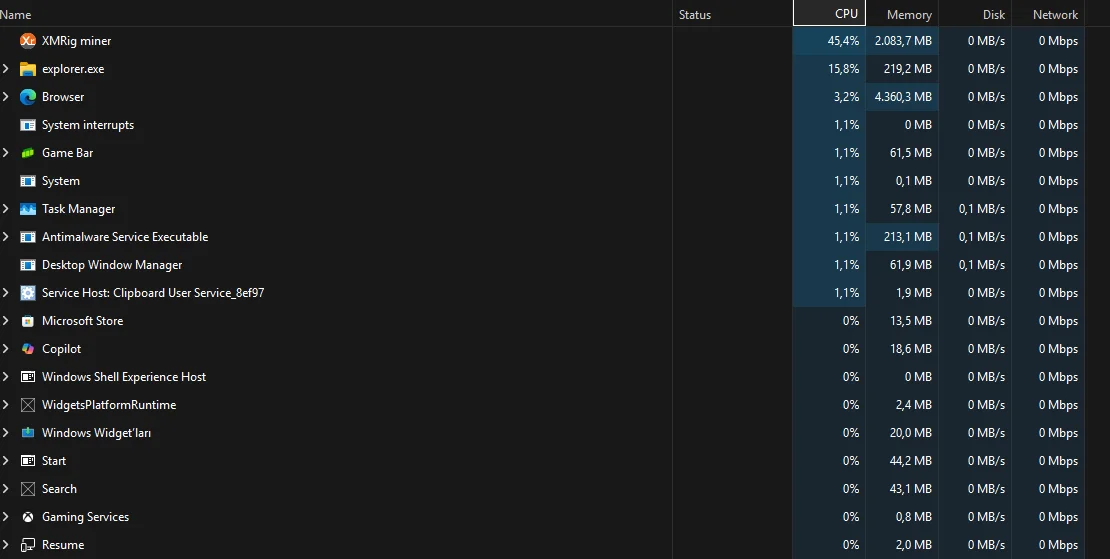Click the 3,2% CPU value
This screenshot has width=1110, height=559.
(x=846, y=97)
